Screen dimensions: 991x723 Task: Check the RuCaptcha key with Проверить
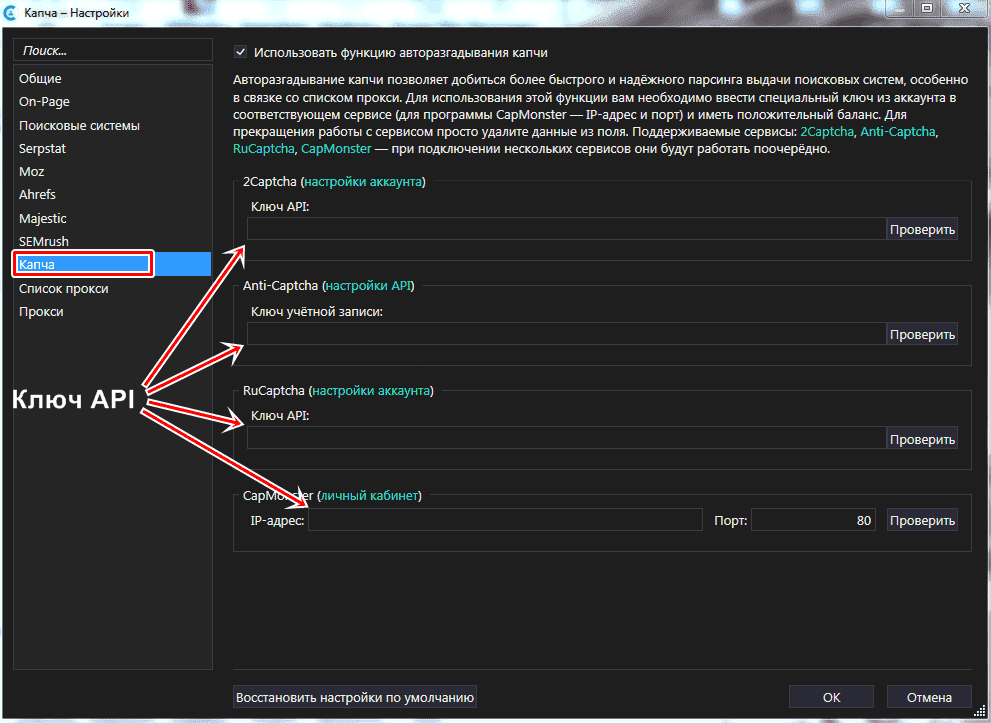[922, 438]
